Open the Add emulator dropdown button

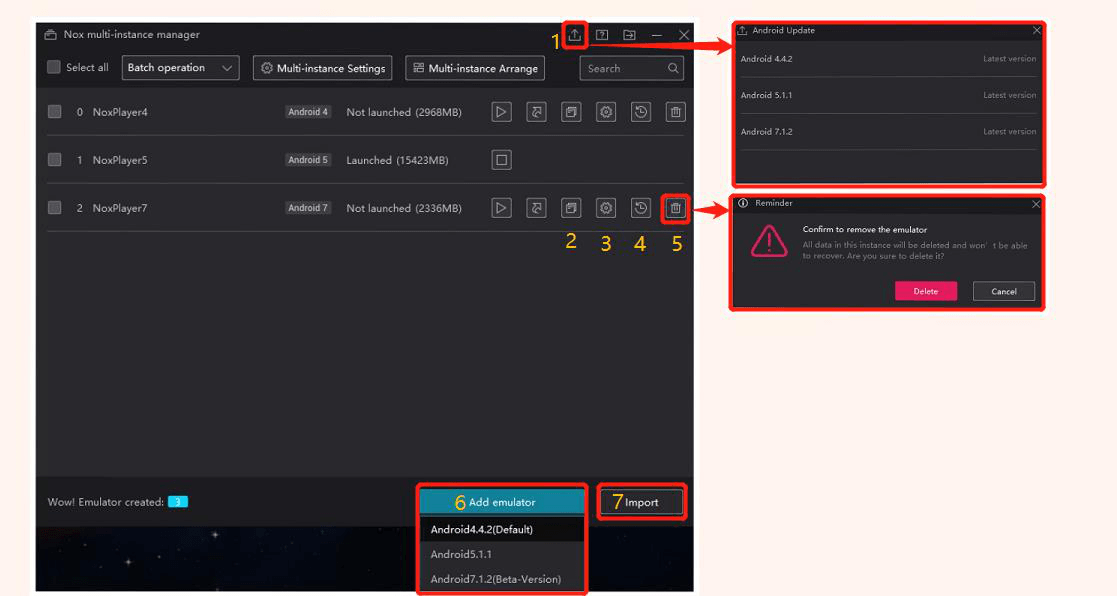point(502,502)
